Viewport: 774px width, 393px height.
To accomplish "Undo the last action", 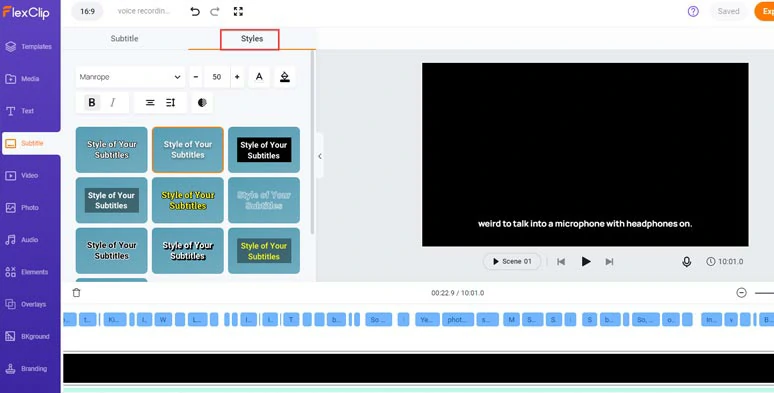I will coord(195,11).
